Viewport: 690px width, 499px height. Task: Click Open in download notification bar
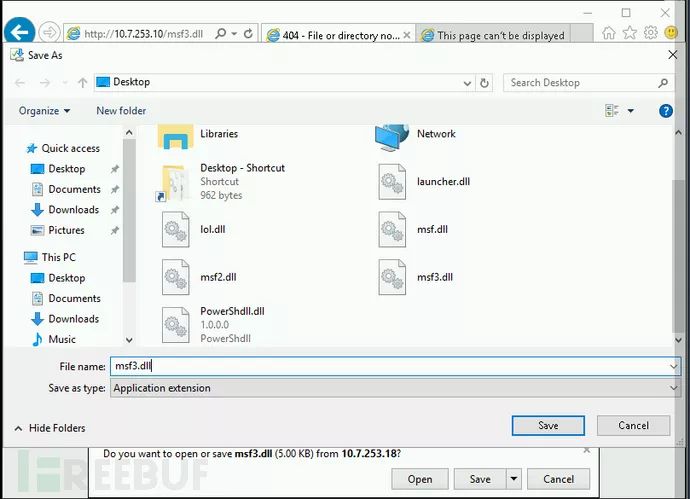[420, 479]
